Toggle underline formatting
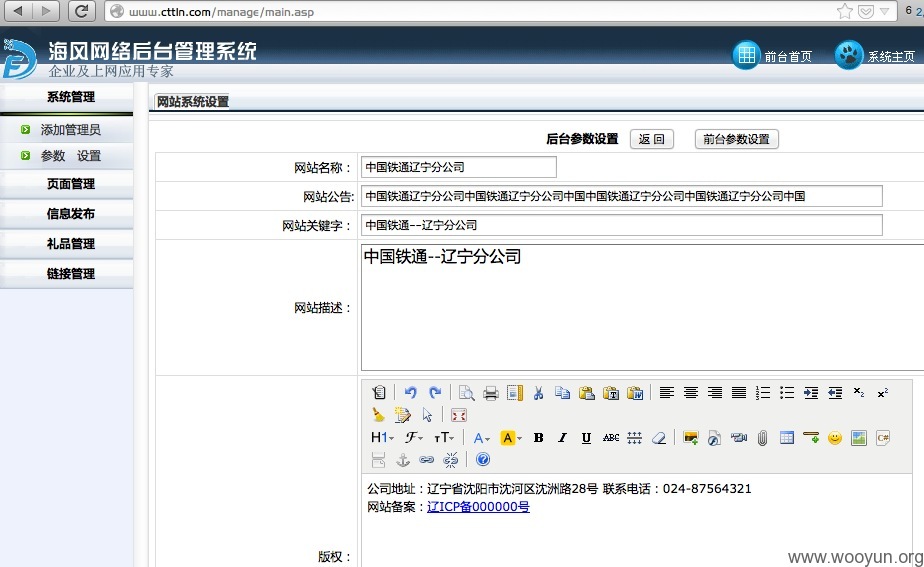 tap(586, 437)
